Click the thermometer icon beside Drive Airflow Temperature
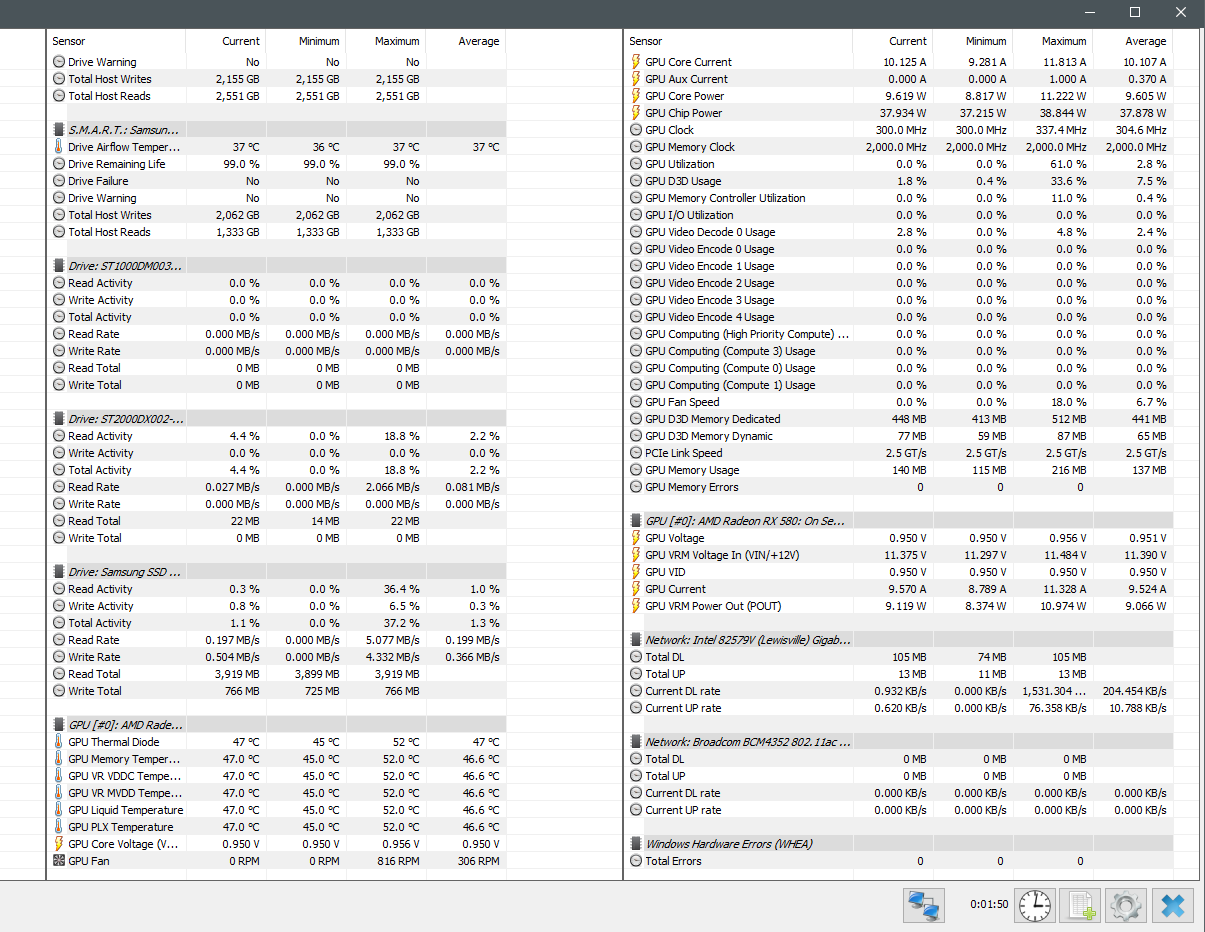Viewport: 1205px width, 932px height. (x=58, y=147)
